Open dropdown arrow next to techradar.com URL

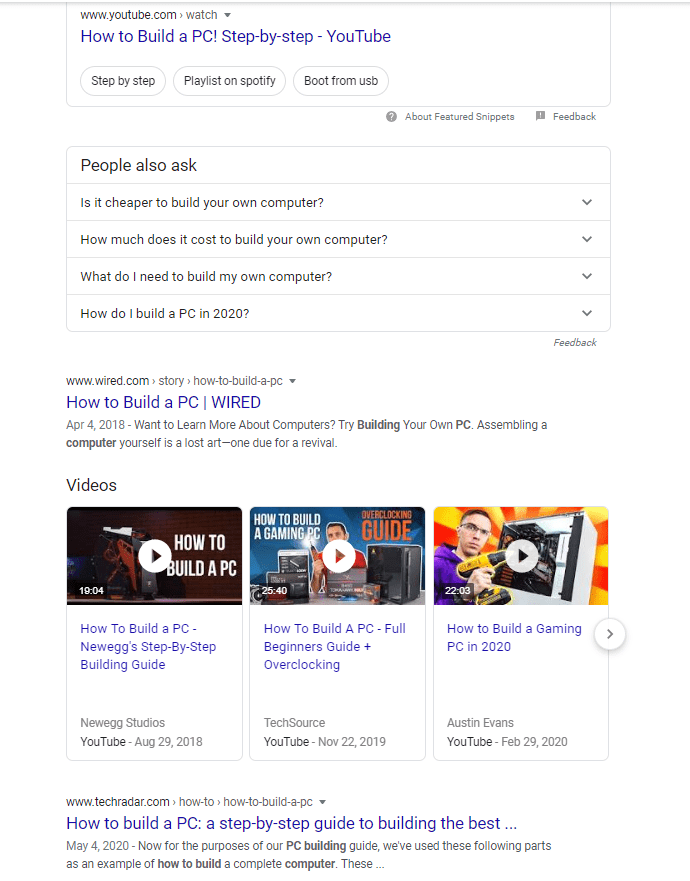(x=323, y=802)
